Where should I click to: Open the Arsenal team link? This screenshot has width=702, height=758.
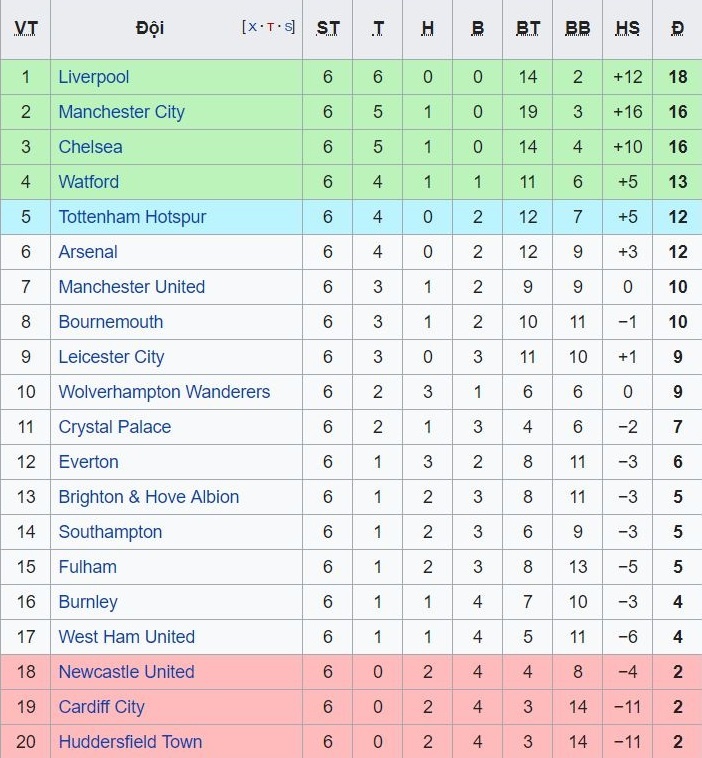[x=88, y=252]
